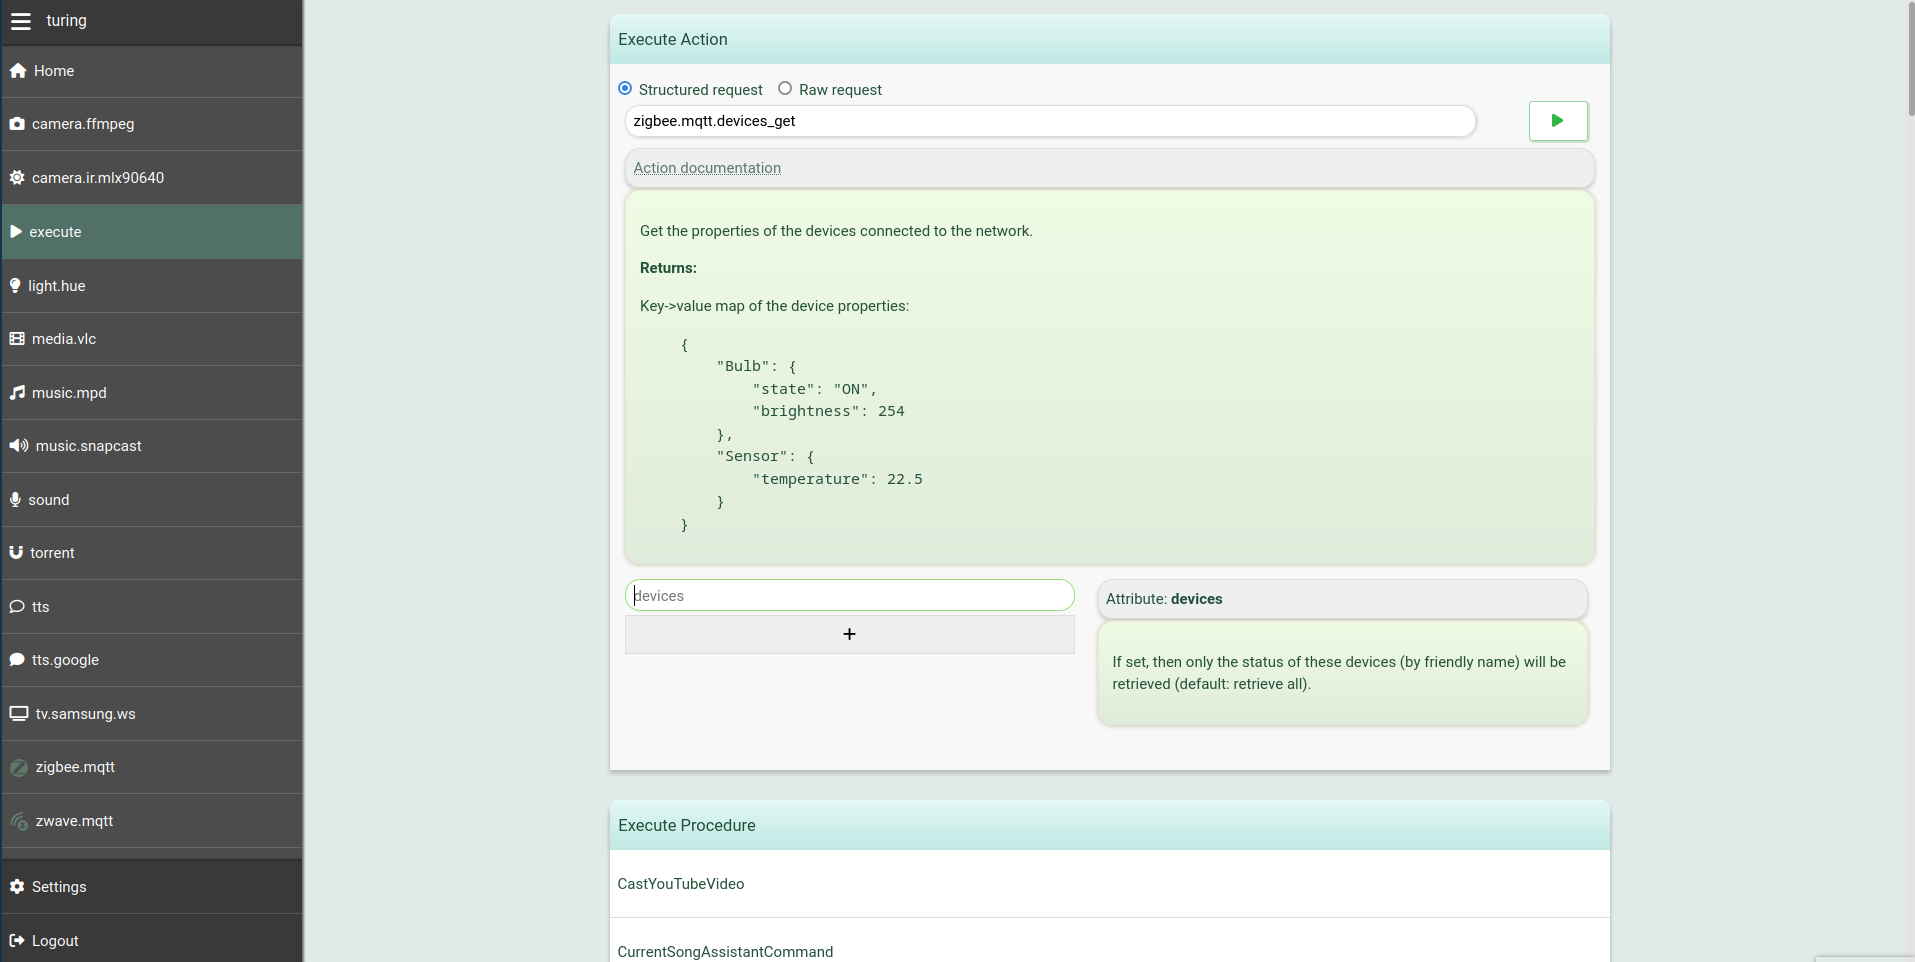Click the sound microphone icon
Screen dimensions: 1915x962
click(x=15, y=500)
